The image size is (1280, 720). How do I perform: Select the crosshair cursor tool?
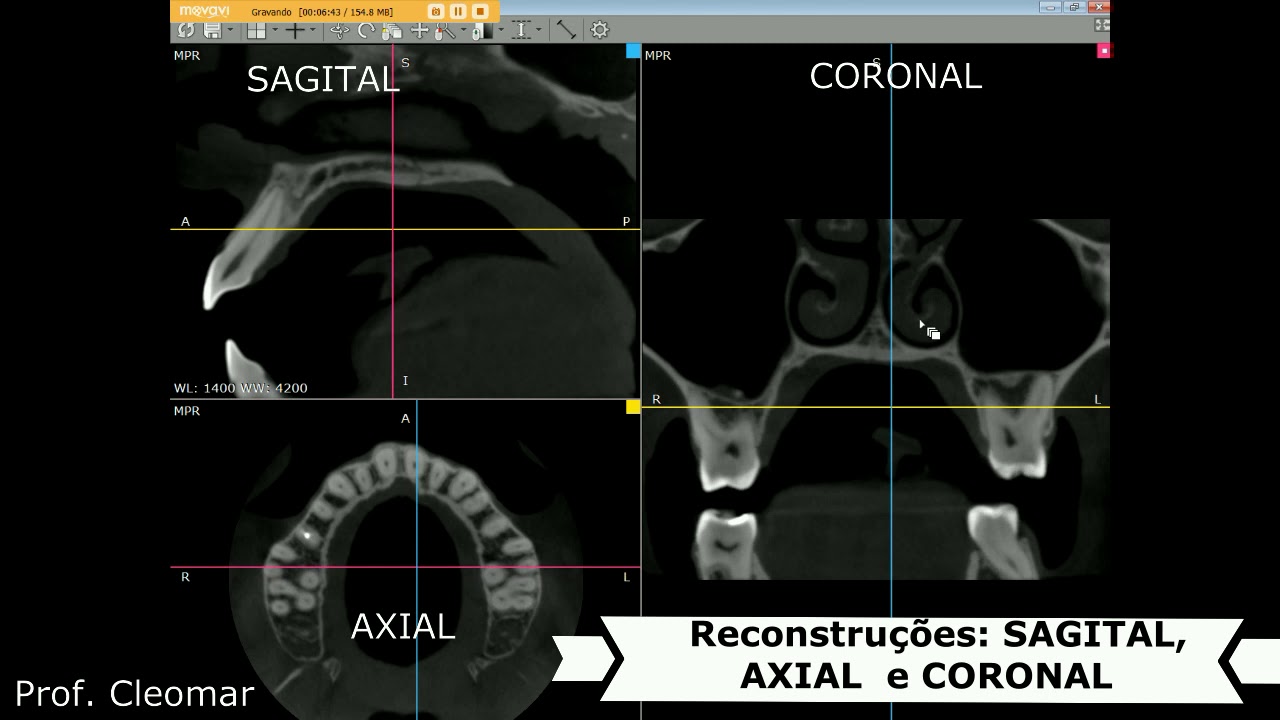[295, 30]
